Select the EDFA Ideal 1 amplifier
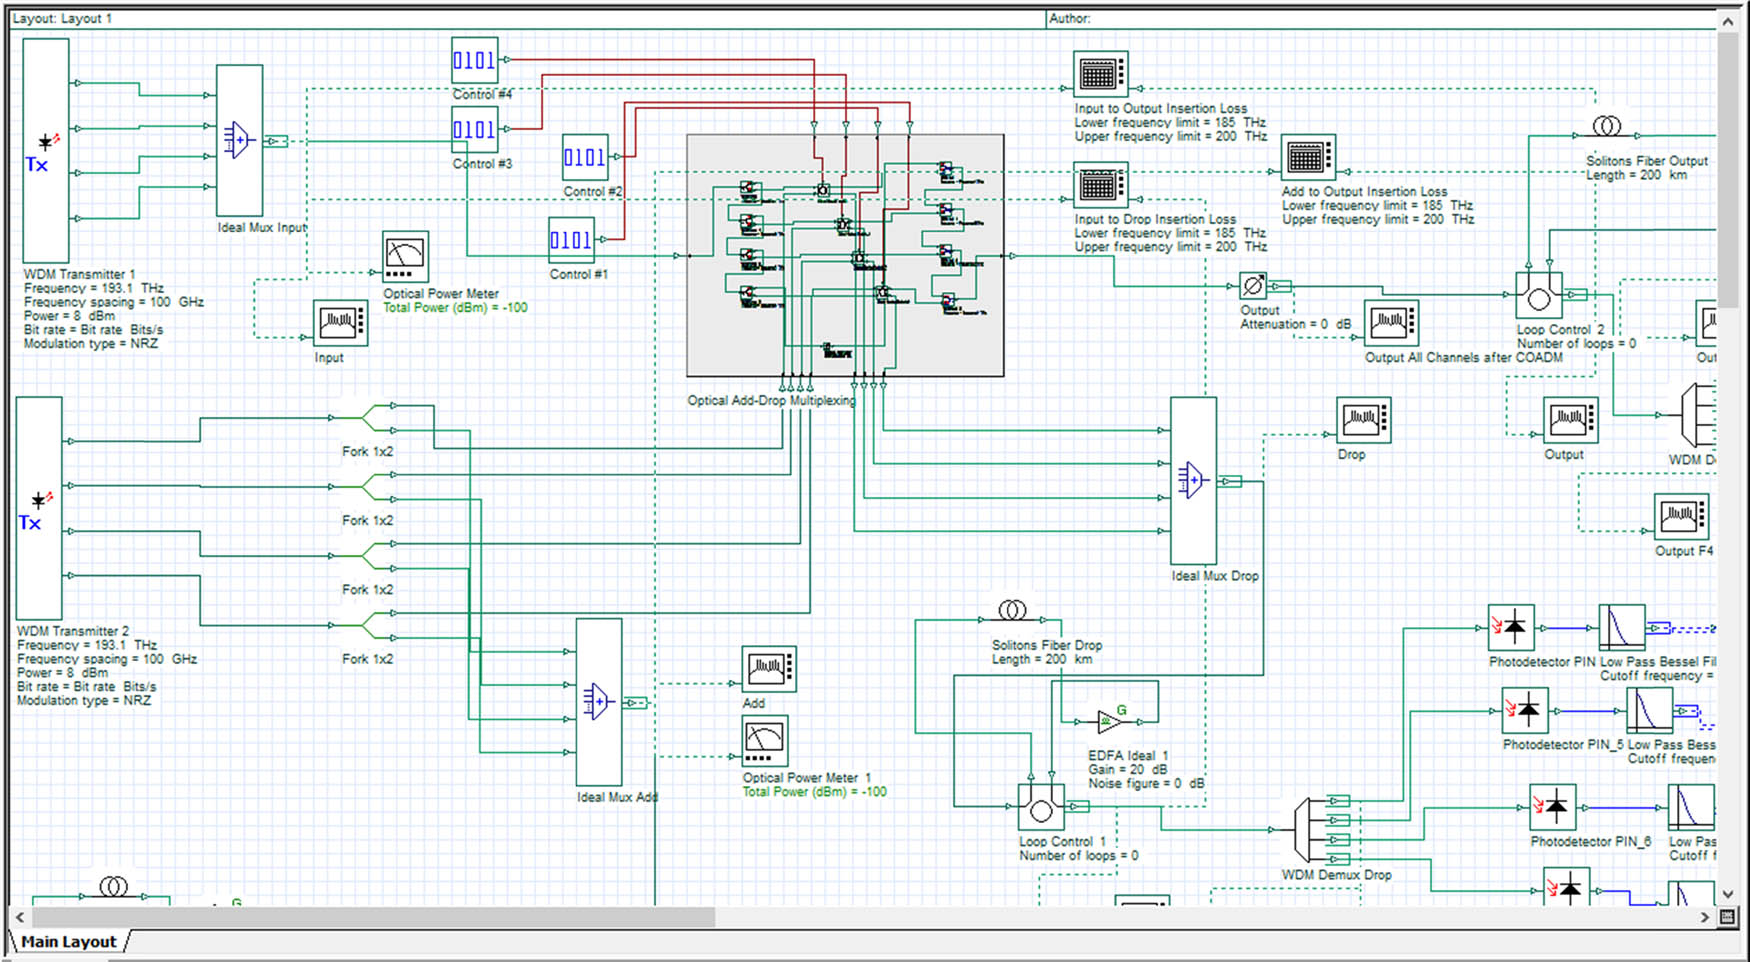Screen dimensions: 1750x962 click(1109, 720)
